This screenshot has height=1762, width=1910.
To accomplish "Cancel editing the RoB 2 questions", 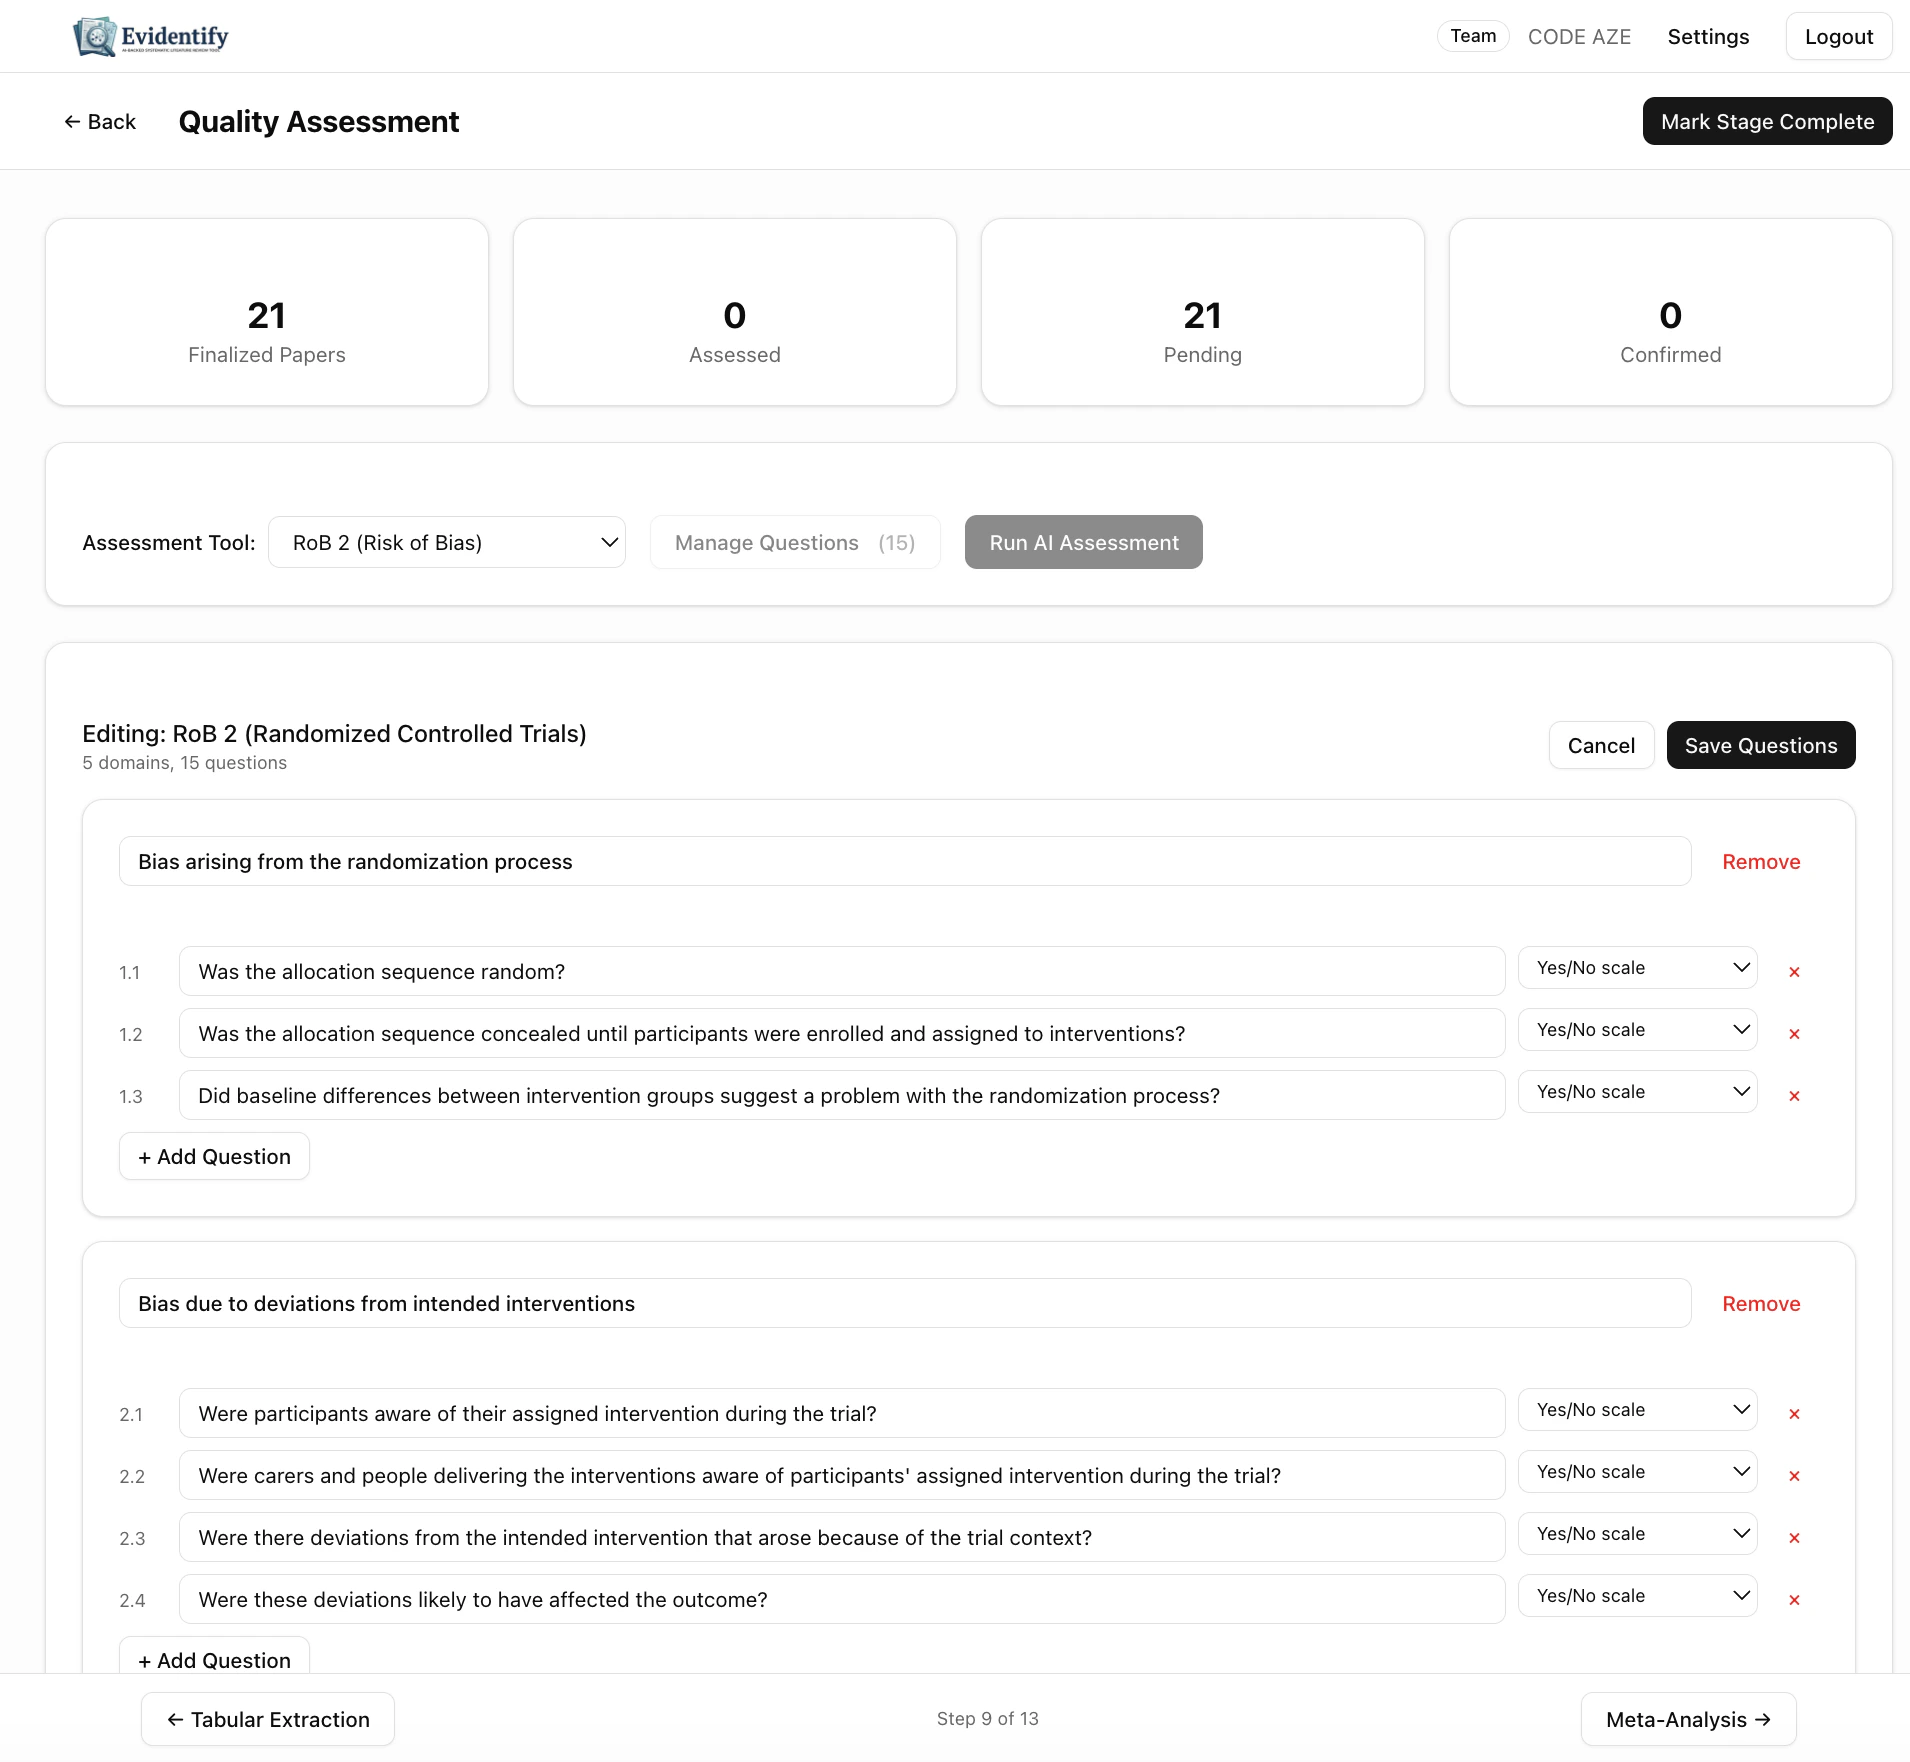I will pos(1600,745).
